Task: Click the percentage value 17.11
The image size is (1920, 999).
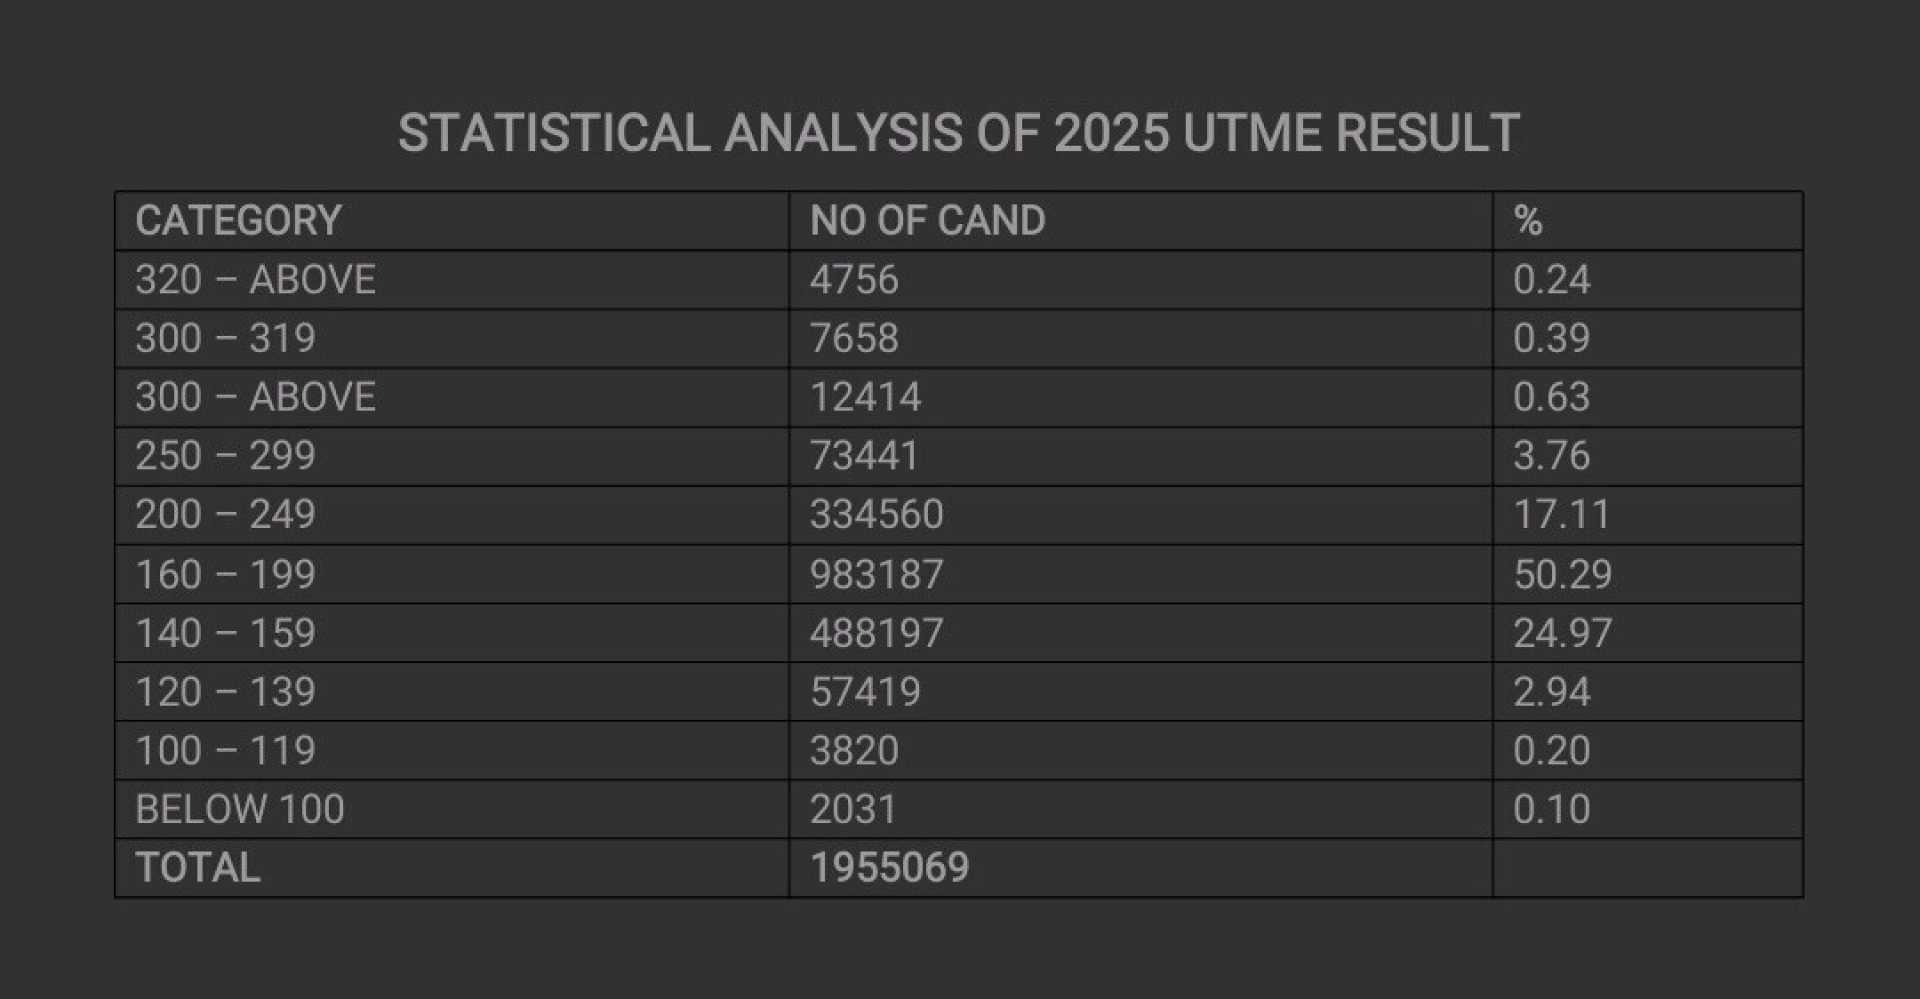Action: tap(1561, 515)
